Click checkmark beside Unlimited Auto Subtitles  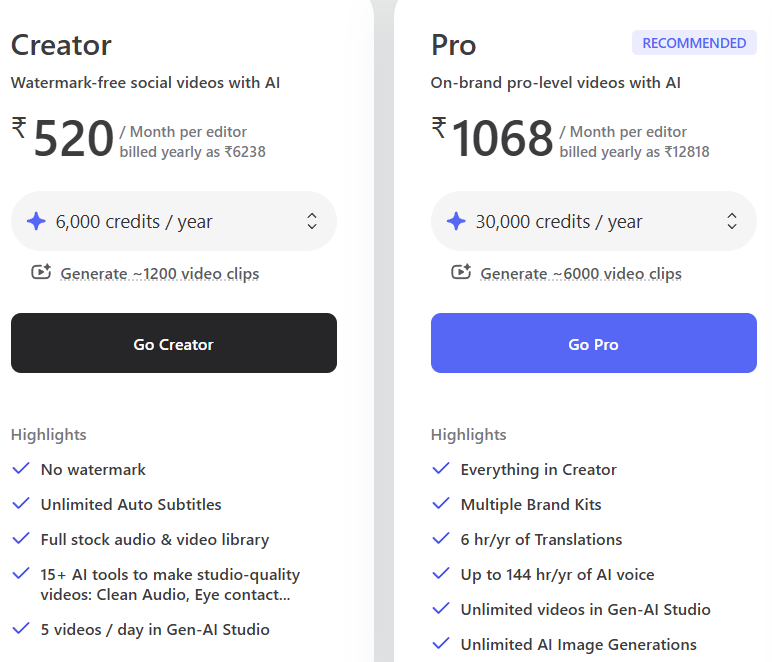tap(20, 504)
